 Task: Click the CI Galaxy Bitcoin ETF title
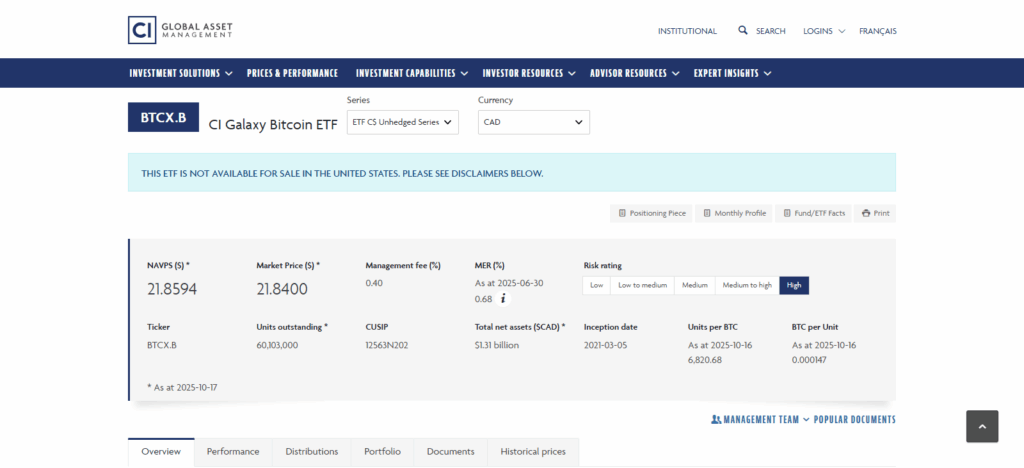point(273,125)
